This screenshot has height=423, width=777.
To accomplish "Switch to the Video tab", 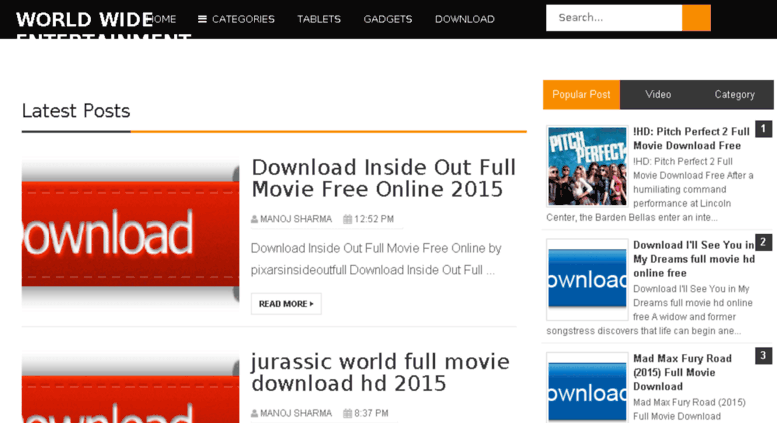I will pos(658,95).
